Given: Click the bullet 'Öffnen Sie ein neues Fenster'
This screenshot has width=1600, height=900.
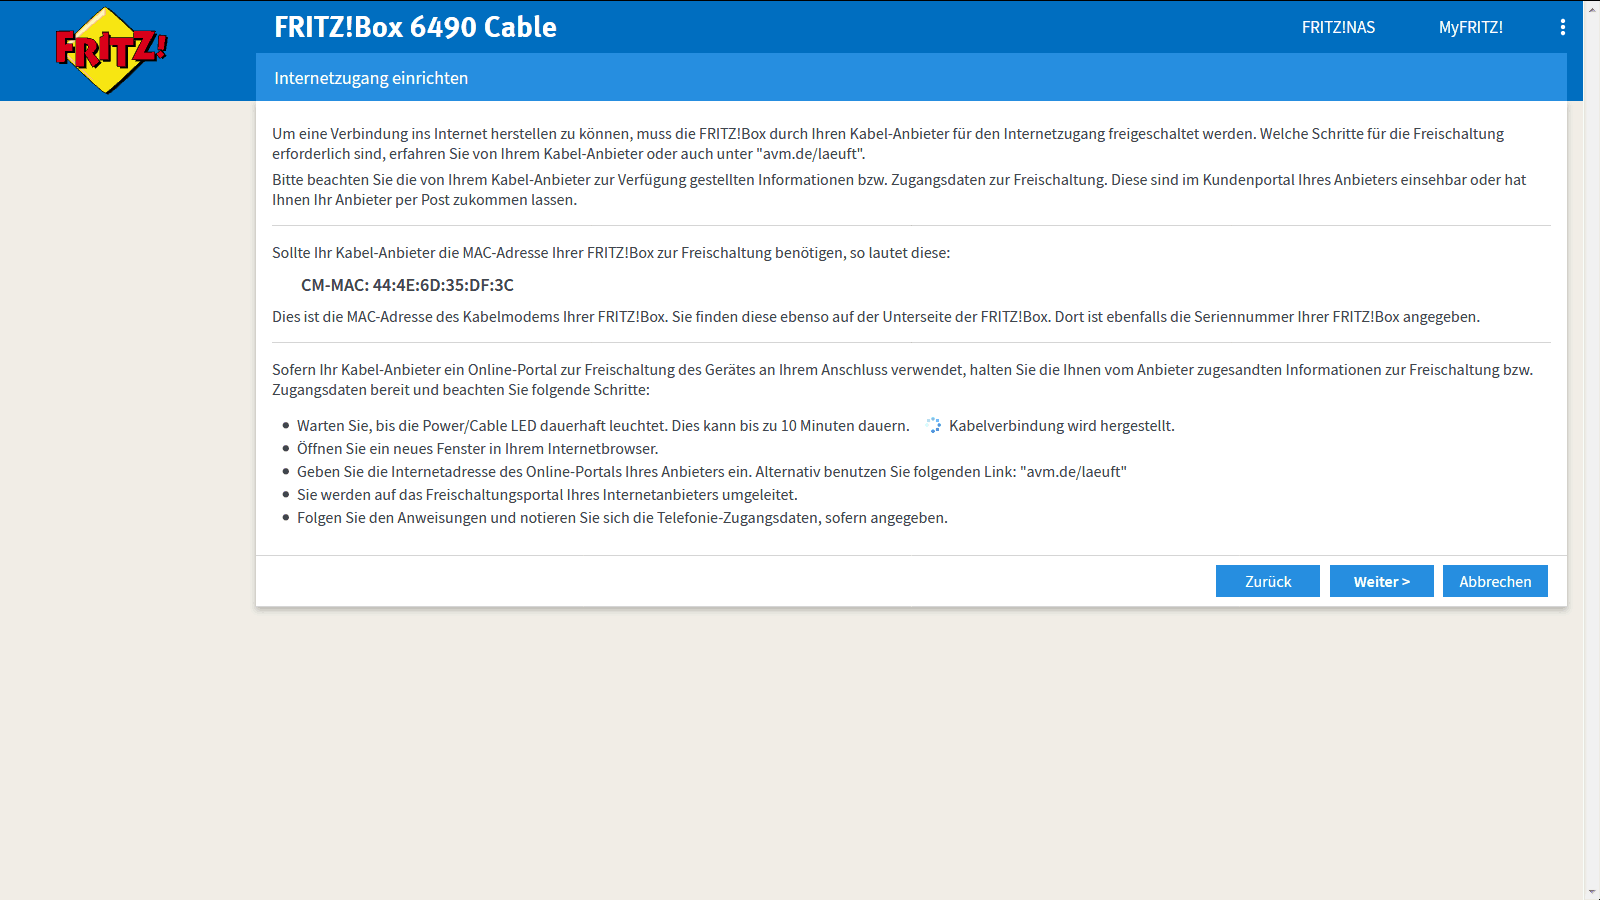Looking at the screenshot, I should 477,449.
